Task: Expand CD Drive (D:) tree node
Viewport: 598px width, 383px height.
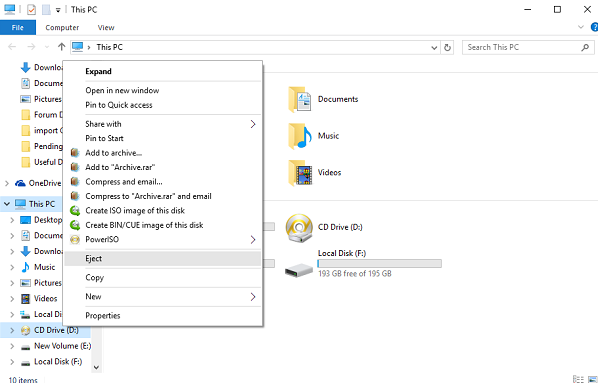Action: [x=12, y=330]
